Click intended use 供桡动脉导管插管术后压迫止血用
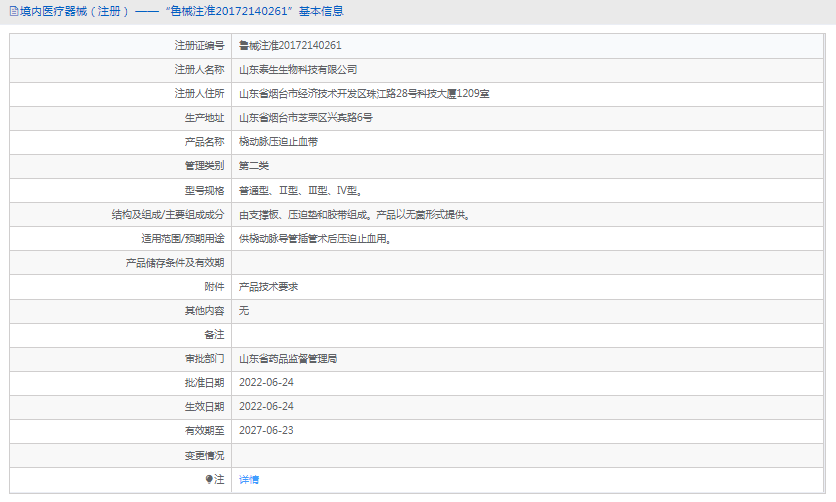Viewport: 836px width, 502px height. click(315, 239)
